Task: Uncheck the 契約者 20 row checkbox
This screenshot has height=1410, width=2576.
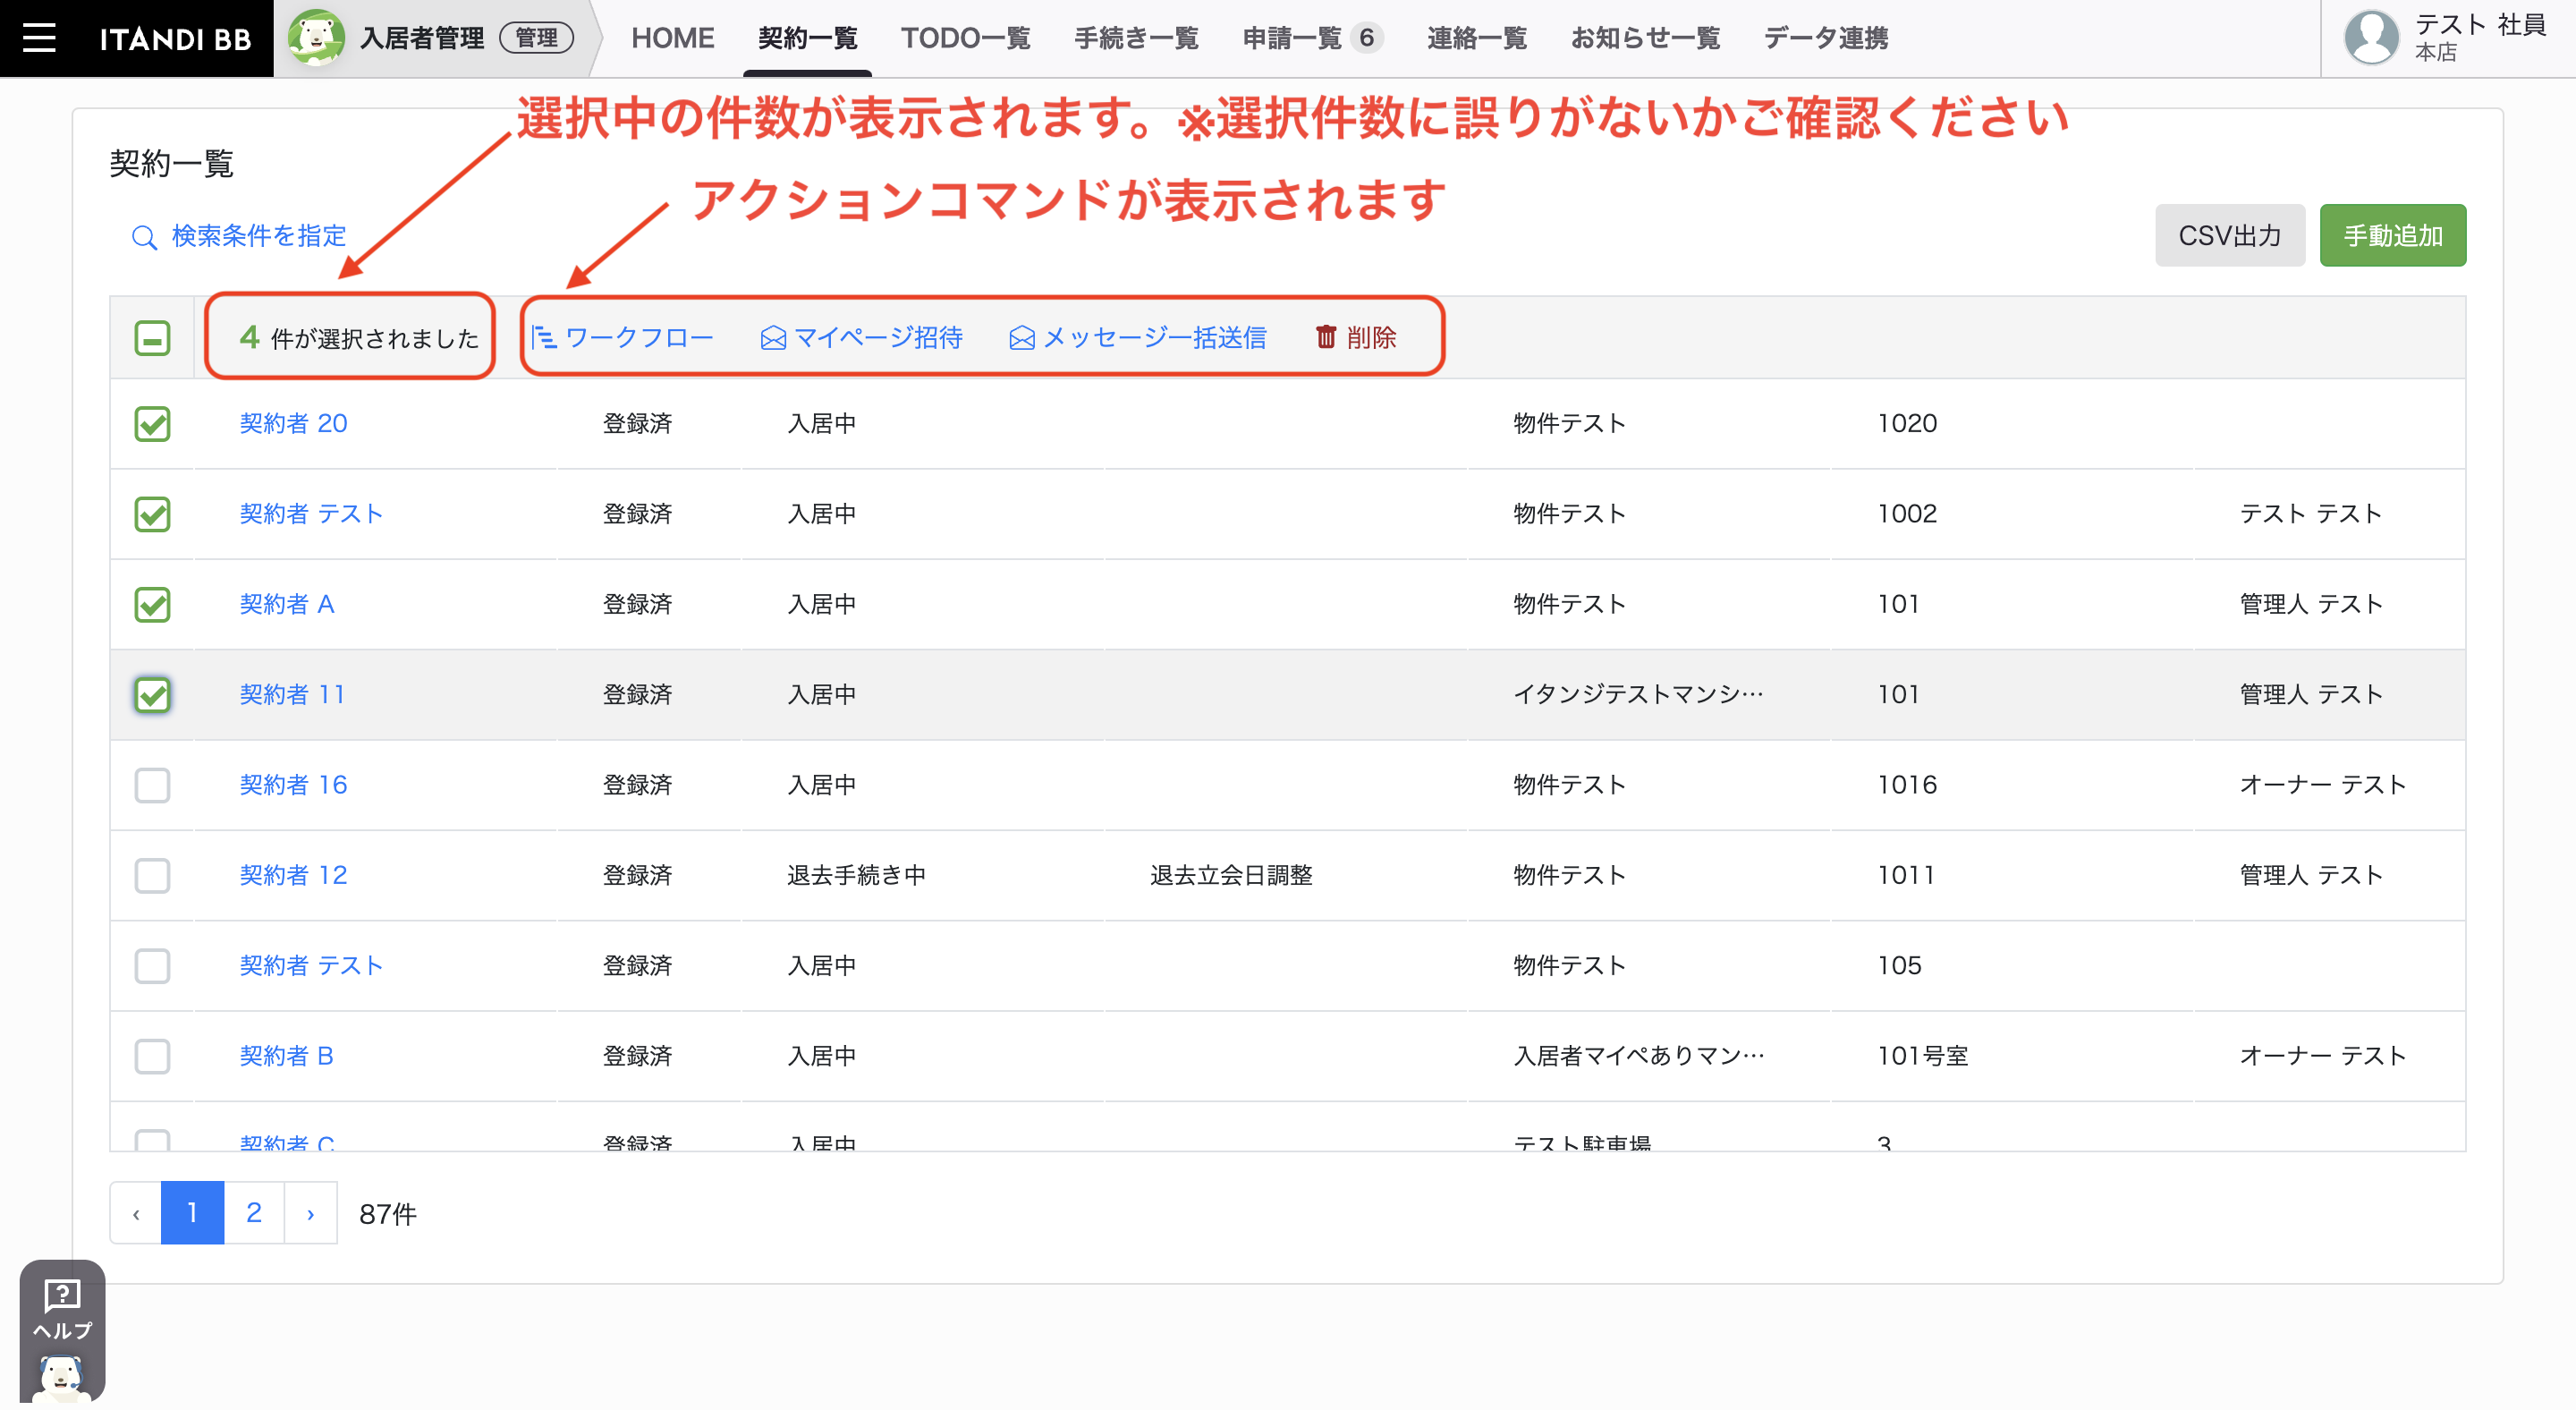Action: pyautogui.click(x=152, y=424)
